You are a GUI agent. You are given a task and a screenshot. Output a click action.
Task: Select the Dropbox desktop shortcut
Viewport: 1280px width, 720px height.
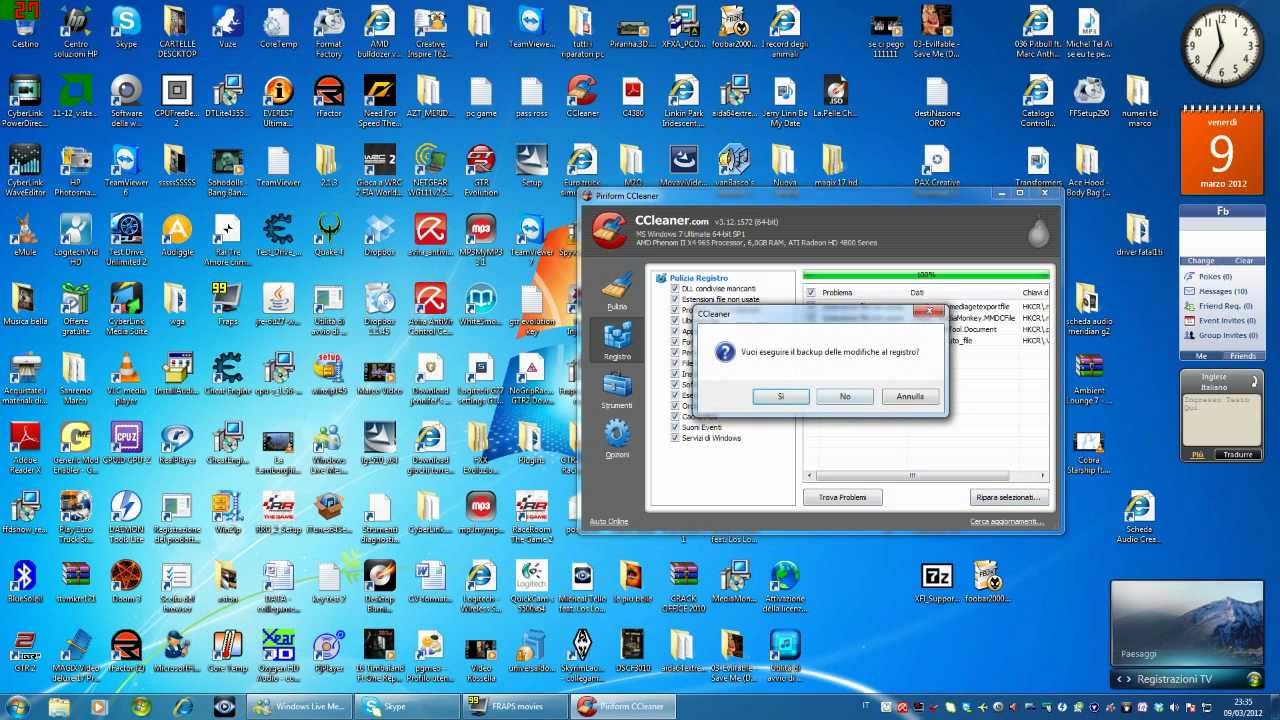pos(380,237)
